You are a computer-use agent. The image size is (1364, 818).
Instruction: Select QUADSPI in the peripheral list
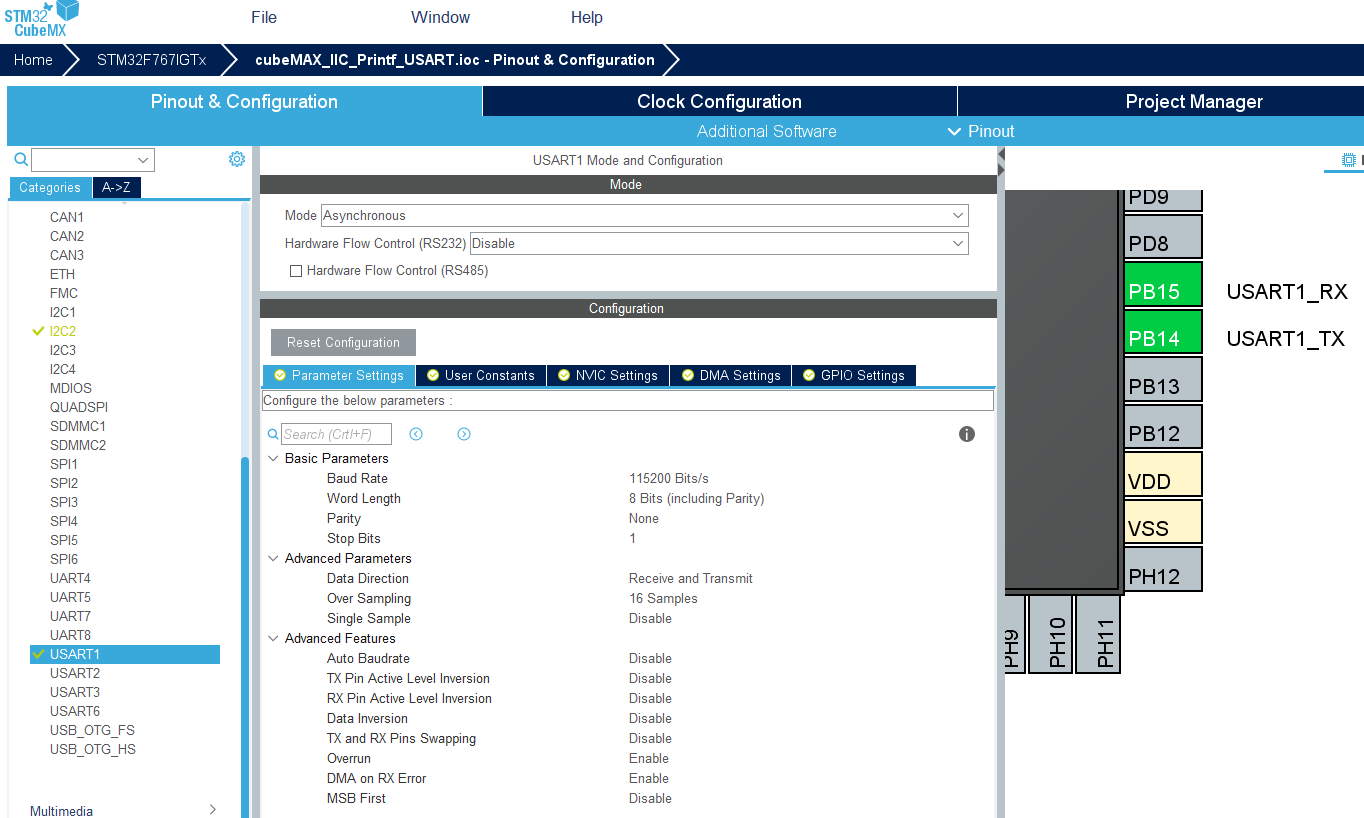[79, 407]
